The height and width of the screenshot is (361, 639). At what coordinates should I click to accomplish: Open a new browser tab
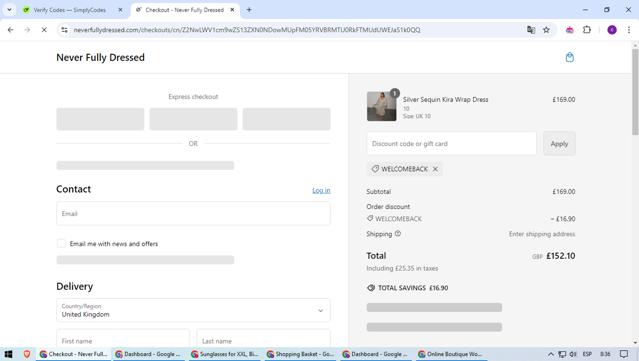(x=249, y=10)
